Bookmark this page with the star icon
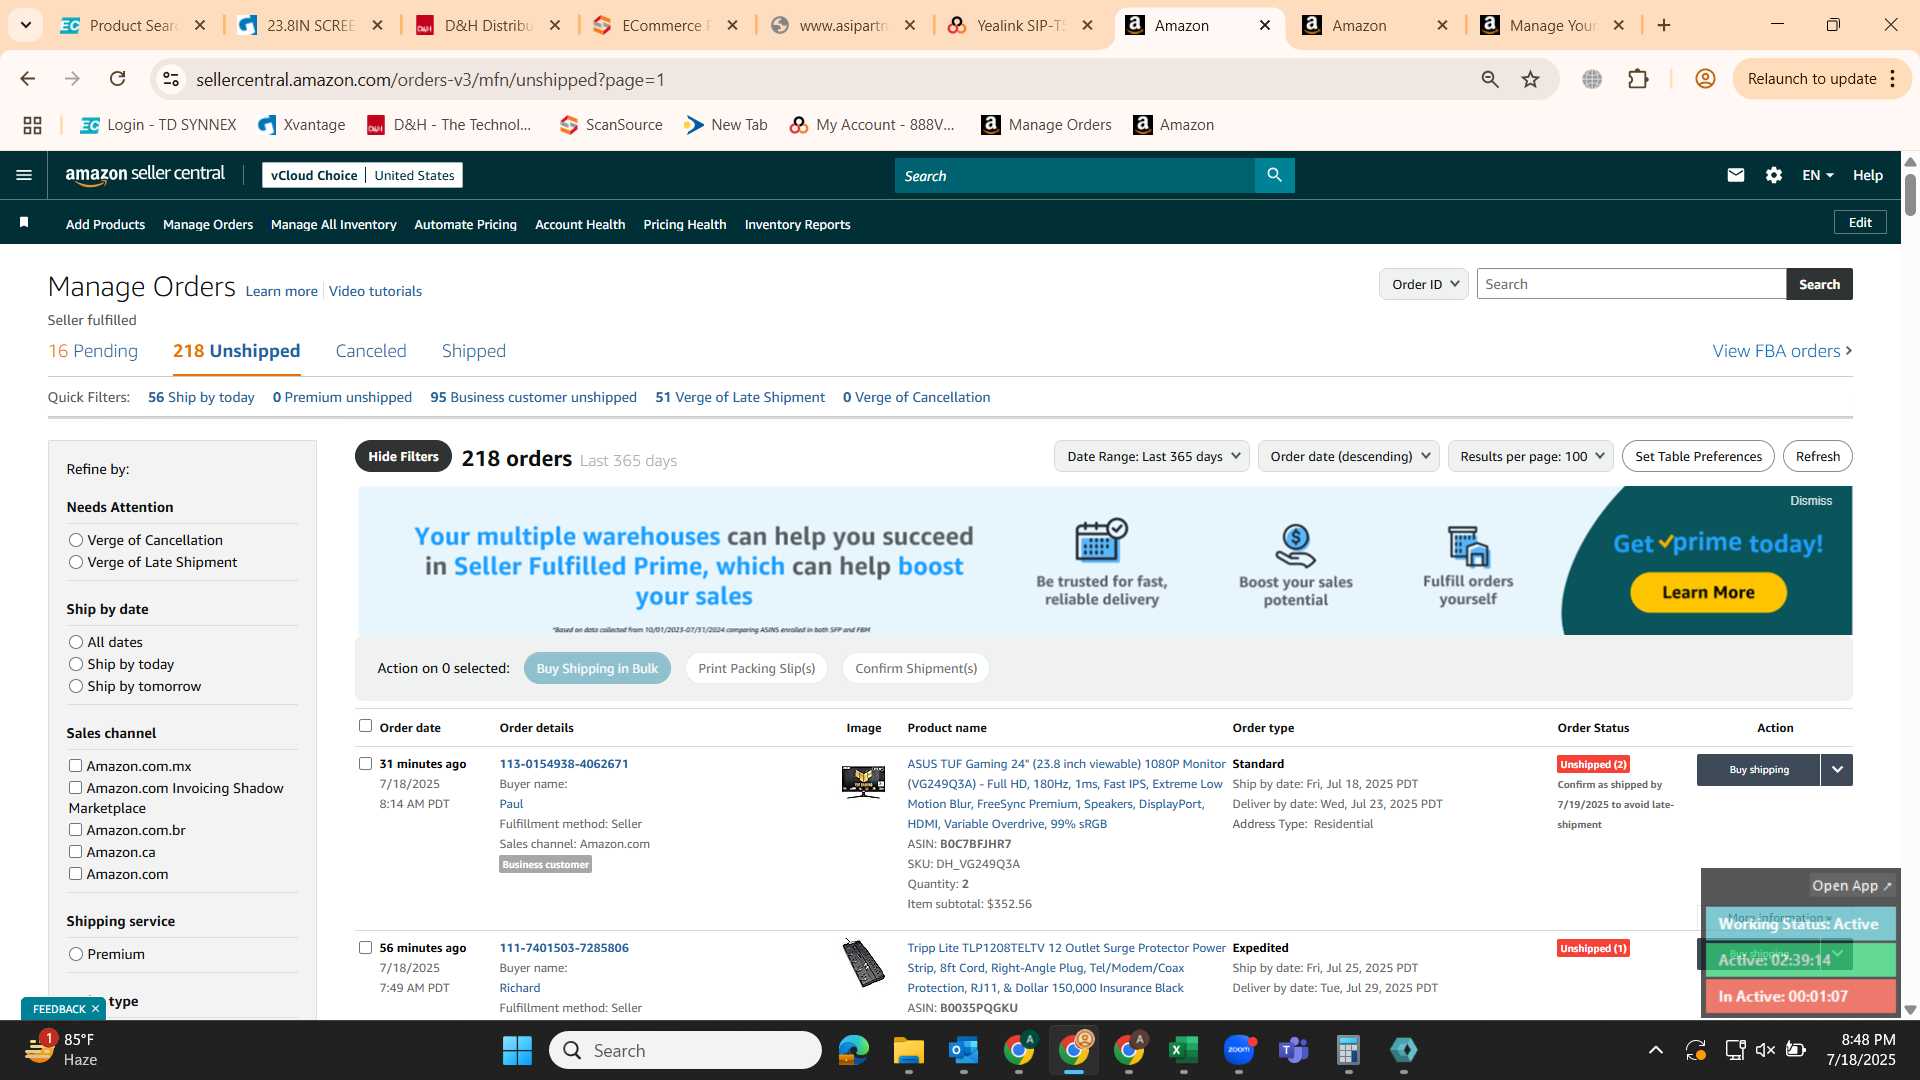 click(x=1530, y=79)
